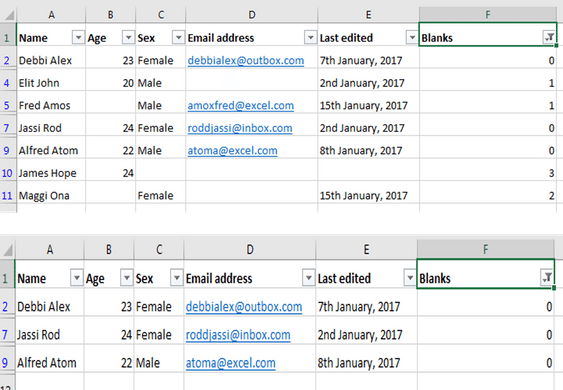563x390 pixels.
Task: Open atoma@excel.com link in bottom table
Action: tap(231, 363)
